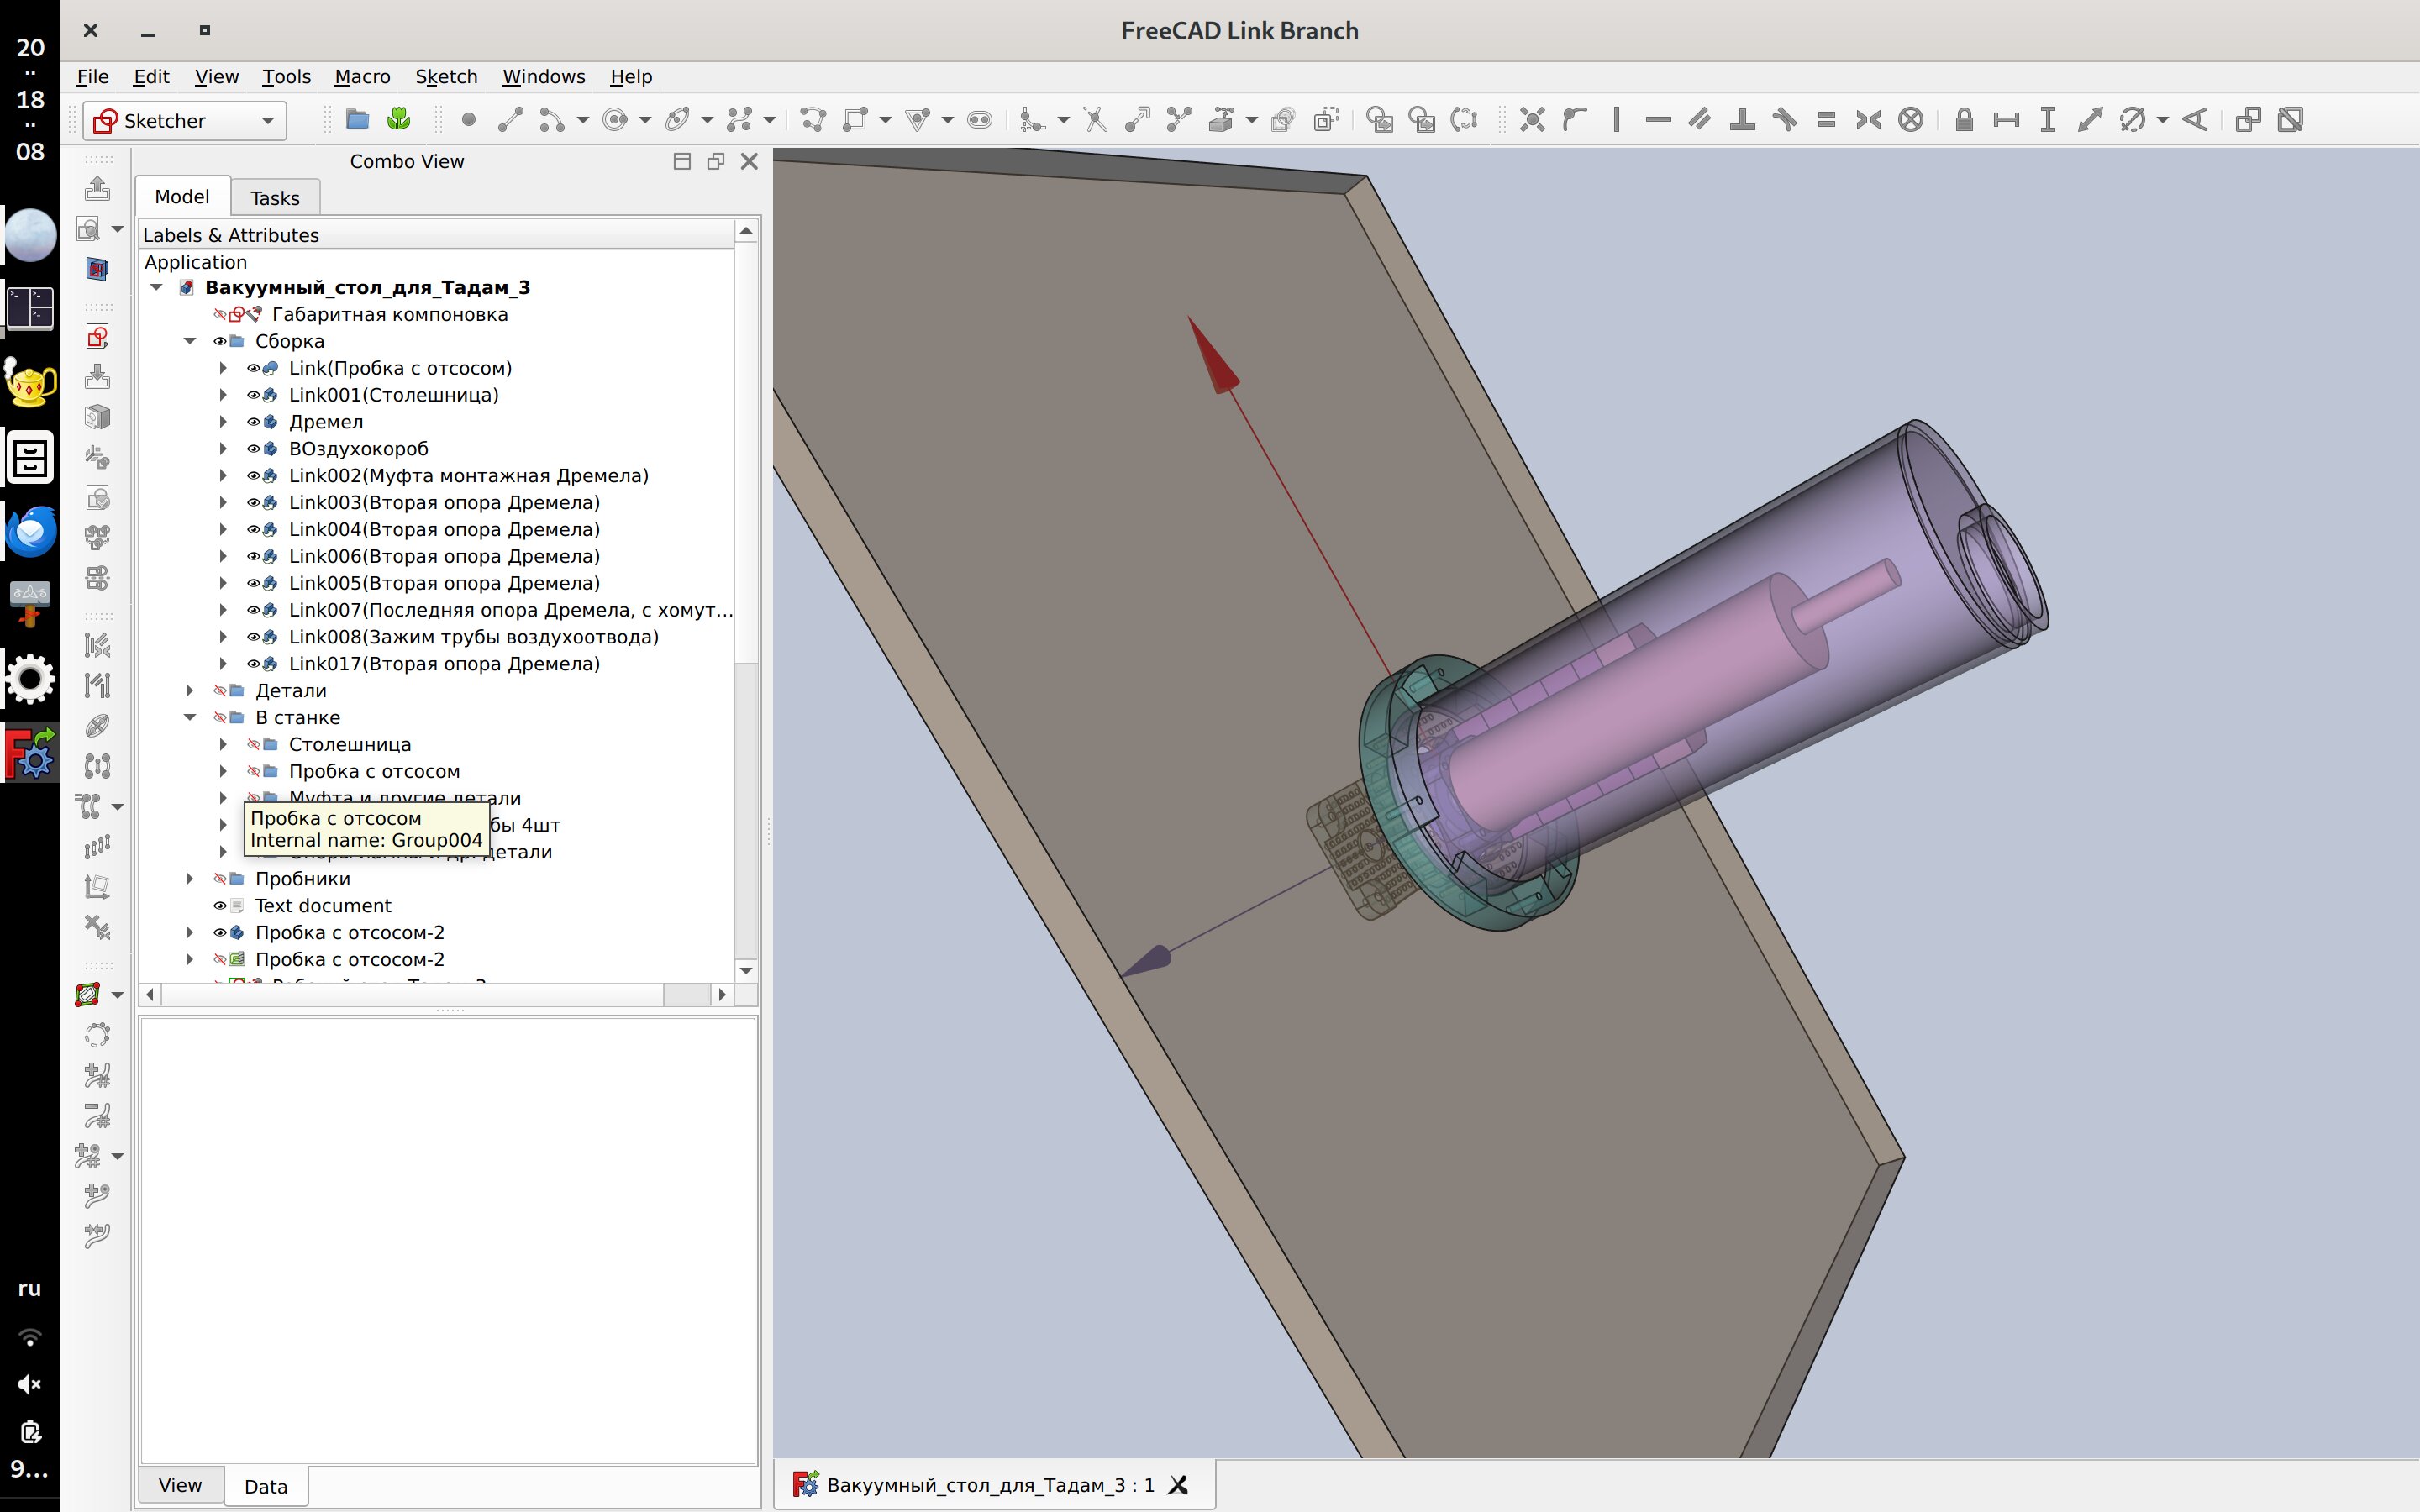This screenshot has height=1512, width=2420.
Task: Click the Trim edge tool icon
Action: pyautogui.click(x=1096, y=120)
